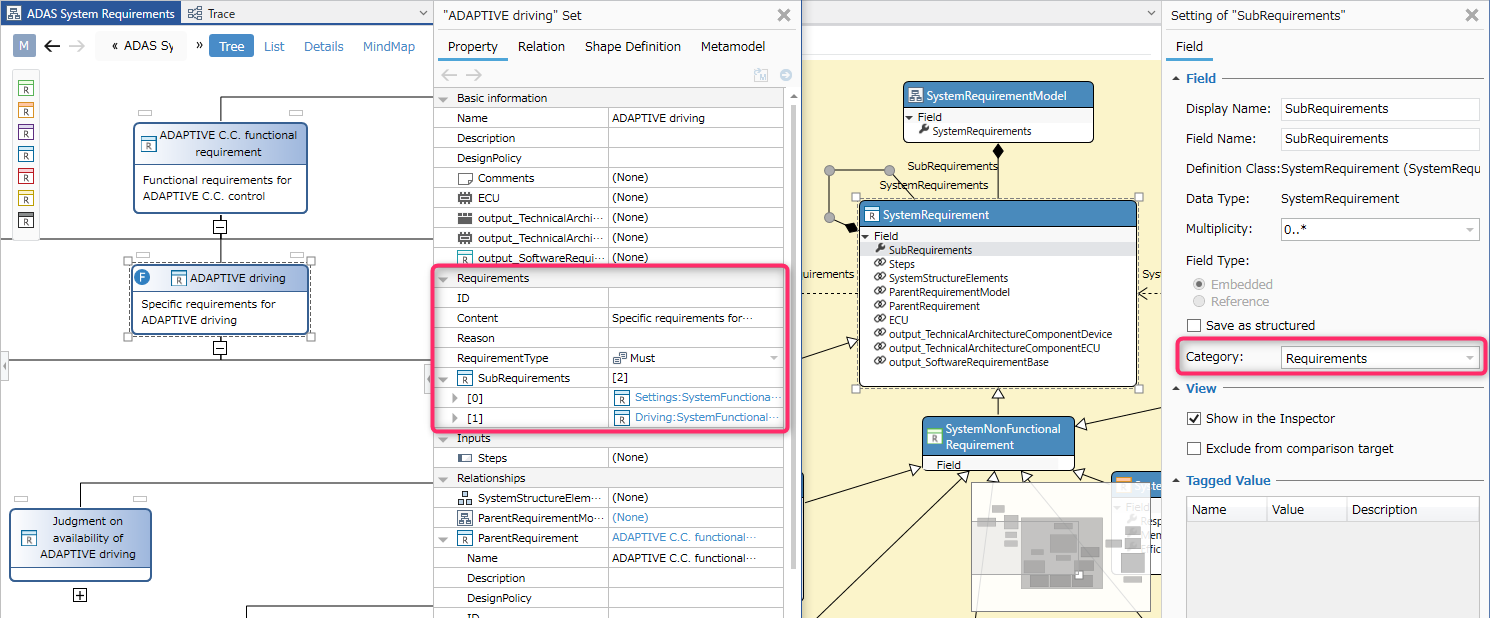Screen dimensions: 1490x618
Task: Click the Display Name input field
Action: (1380, 109)
